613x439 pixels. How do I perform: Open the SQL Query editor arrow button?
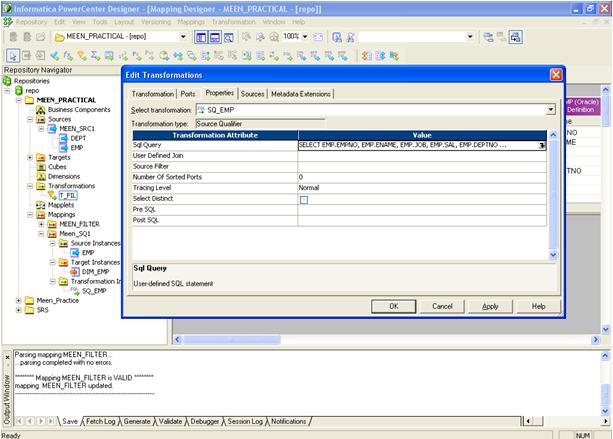(543, 145)
